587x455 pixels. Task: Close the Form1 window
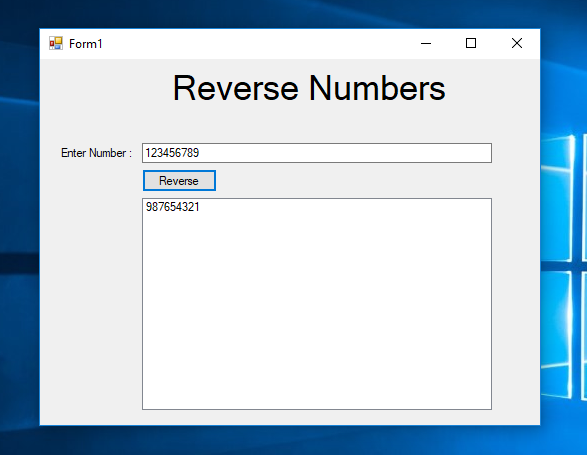(x=517, y=43)
